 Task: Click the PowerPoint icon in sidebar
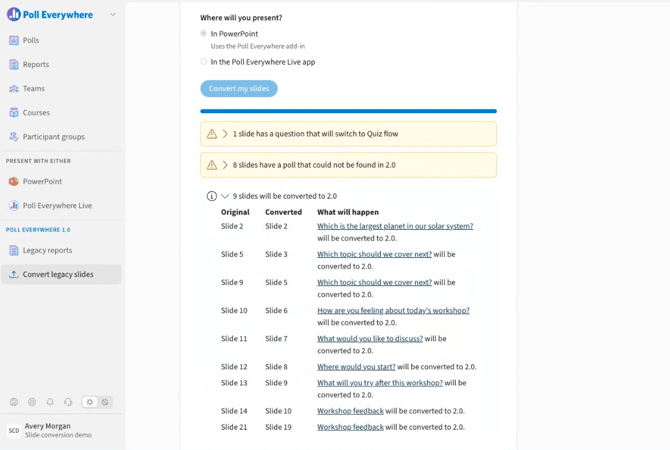[x=14, y=181]
